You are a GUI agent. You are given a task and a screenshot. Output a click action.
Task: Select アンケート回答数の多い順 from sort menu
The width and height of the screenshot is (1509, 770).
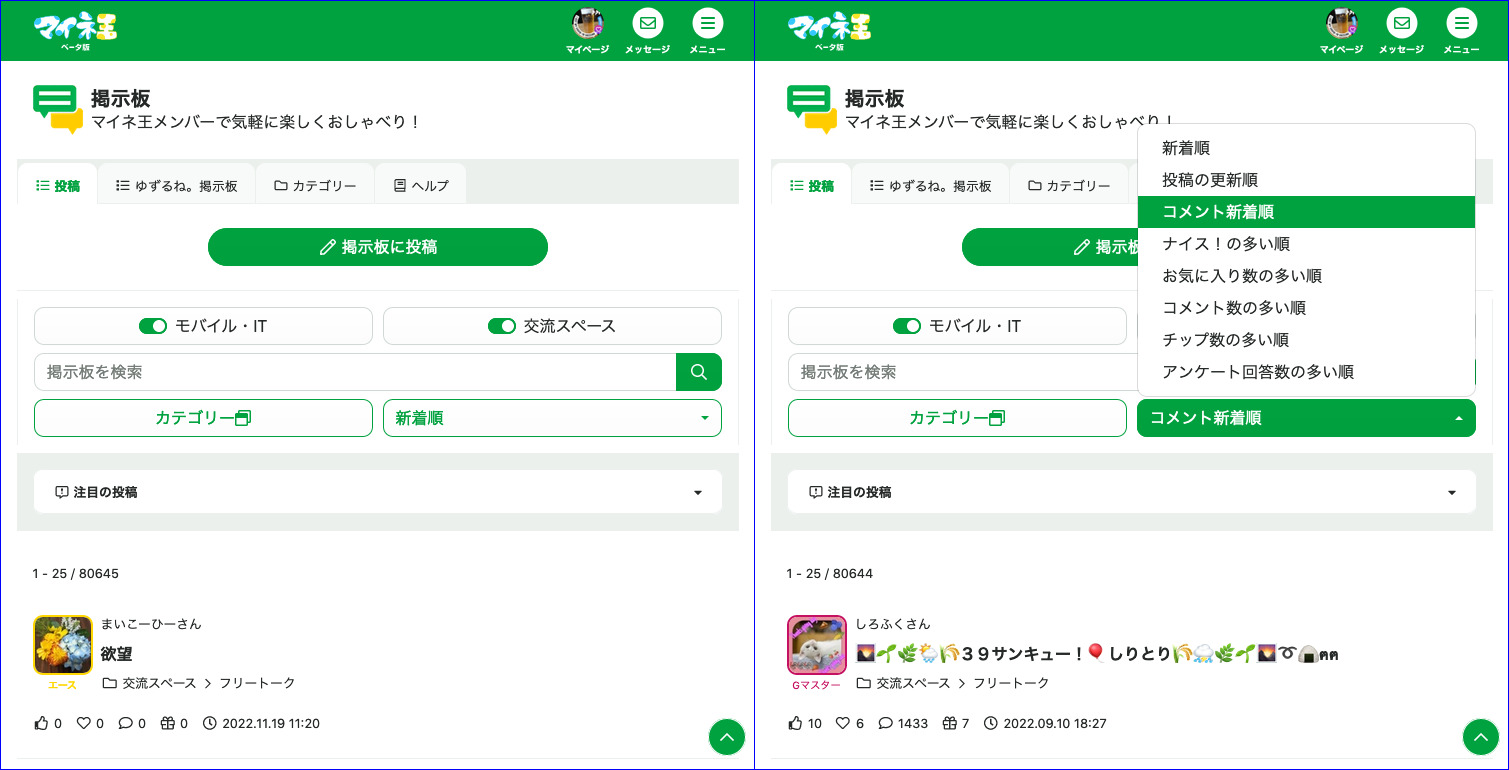(1306, 372)
